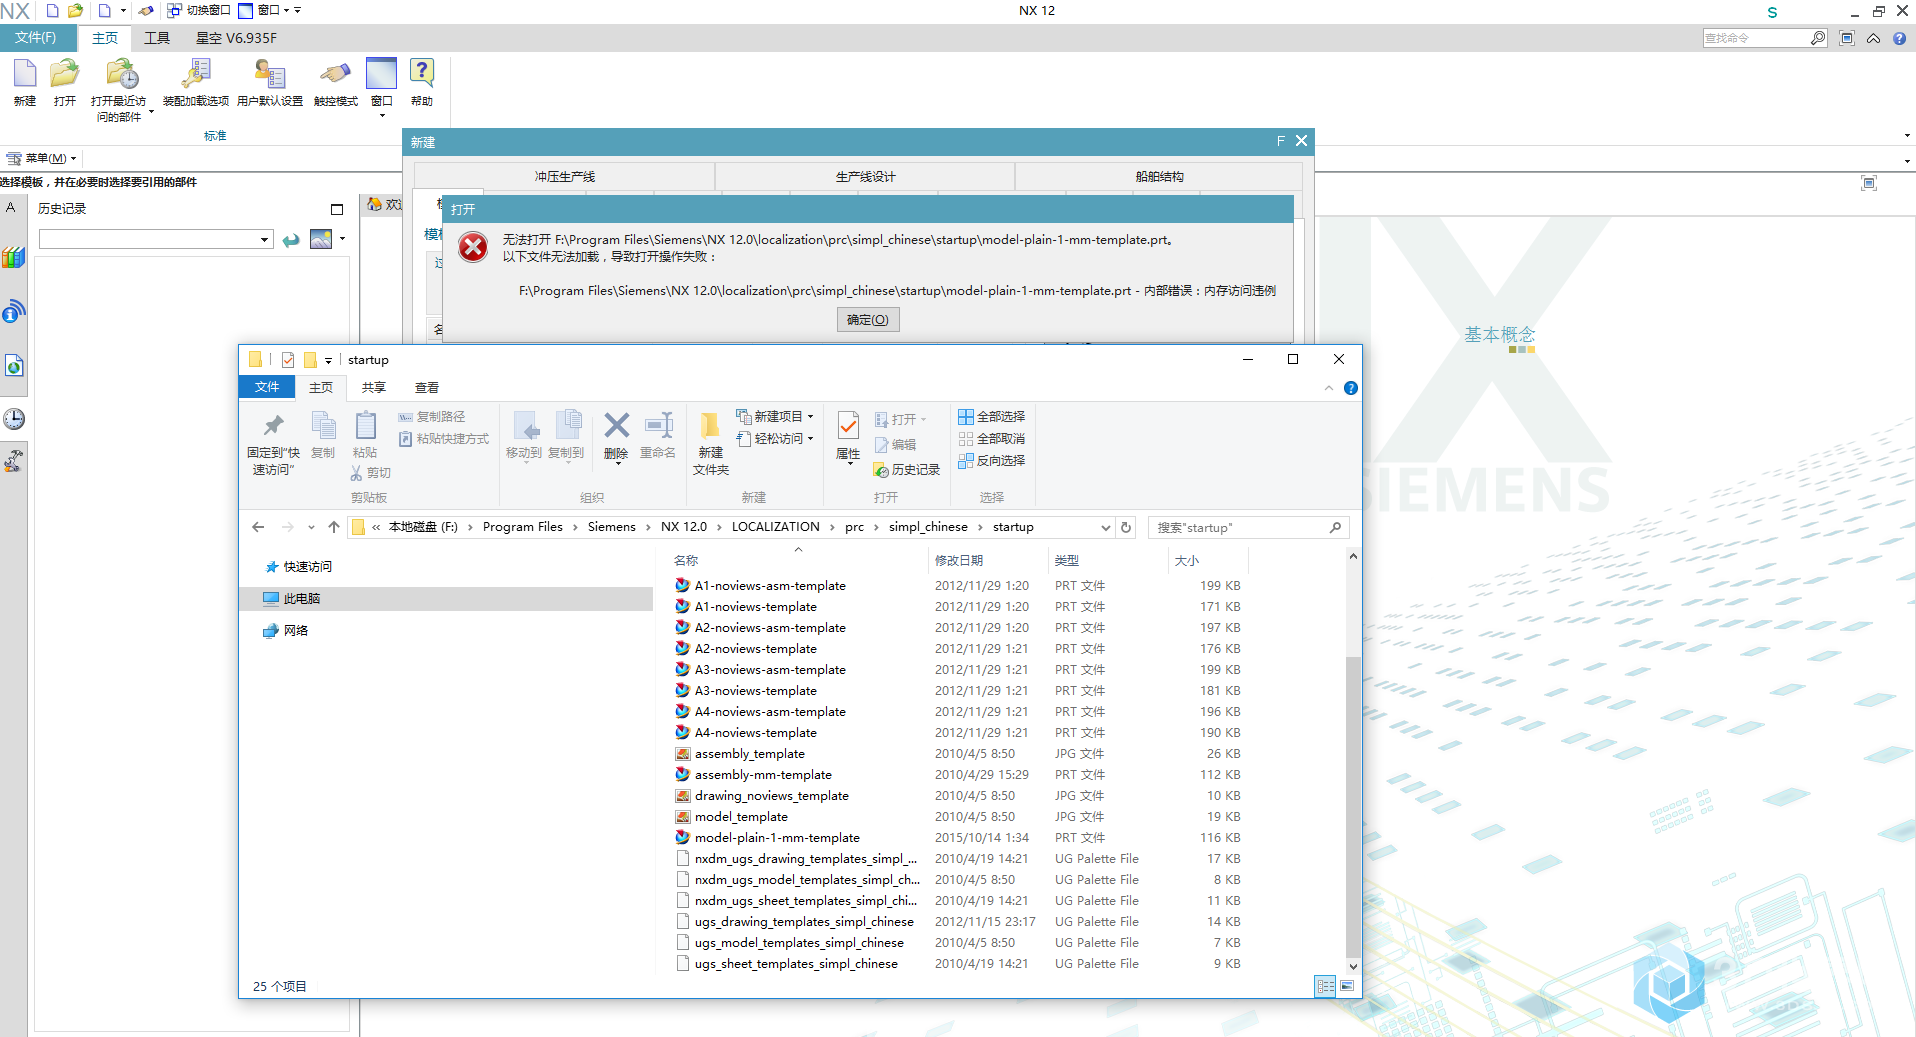Select the model-plain-1-mm-template file

pyautogui.click(x=777, y=838)
